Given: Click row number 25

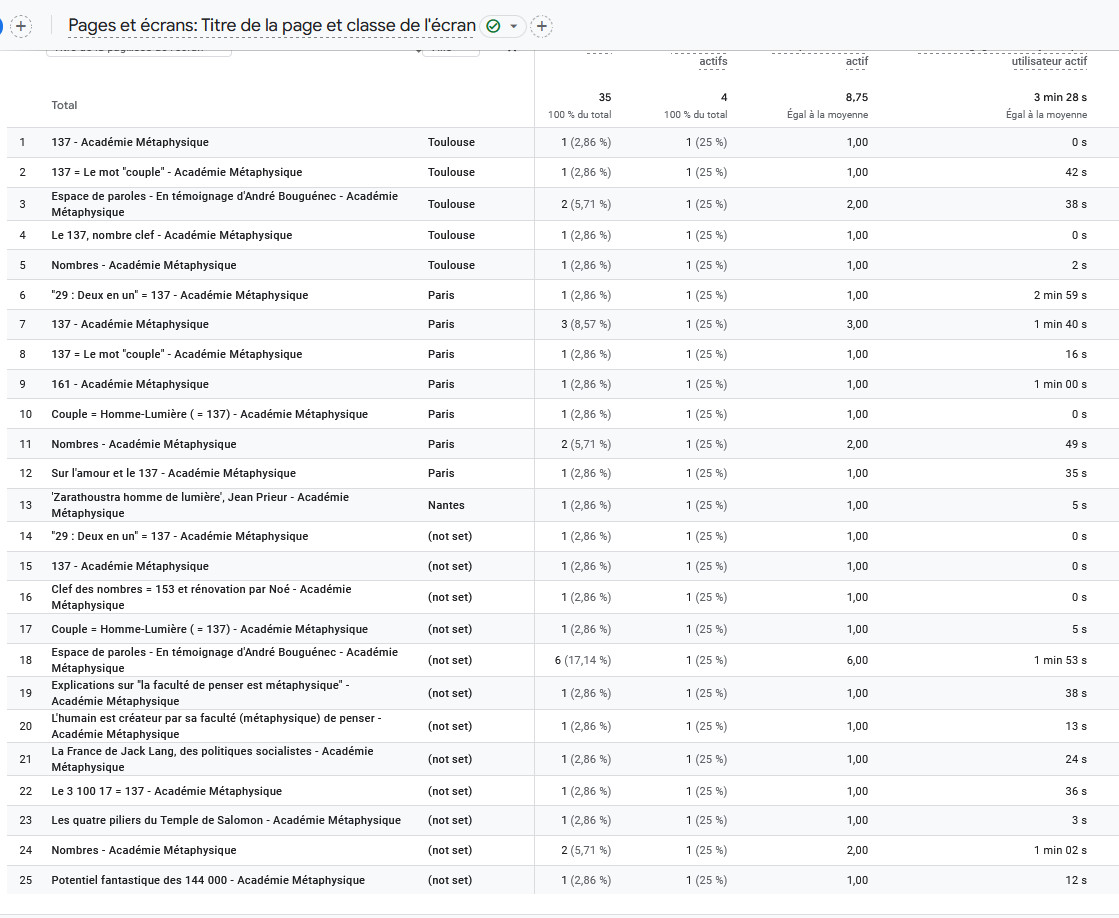Looking at the screenshot, I should [x=26, y=880].
